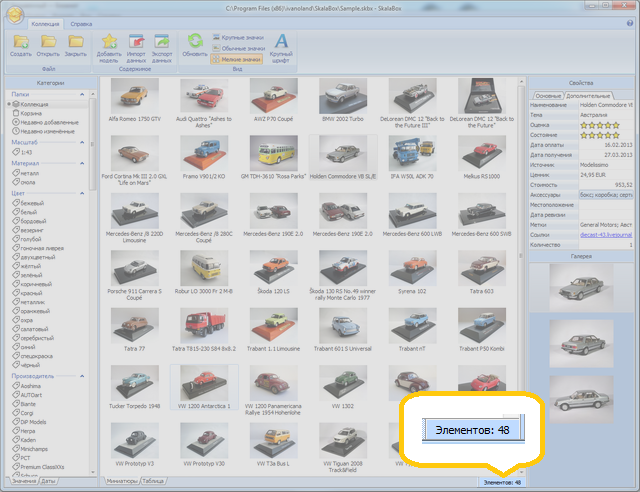640x492 pixels.
Task: Collapse the Цвет section
Action: point(82,193)
